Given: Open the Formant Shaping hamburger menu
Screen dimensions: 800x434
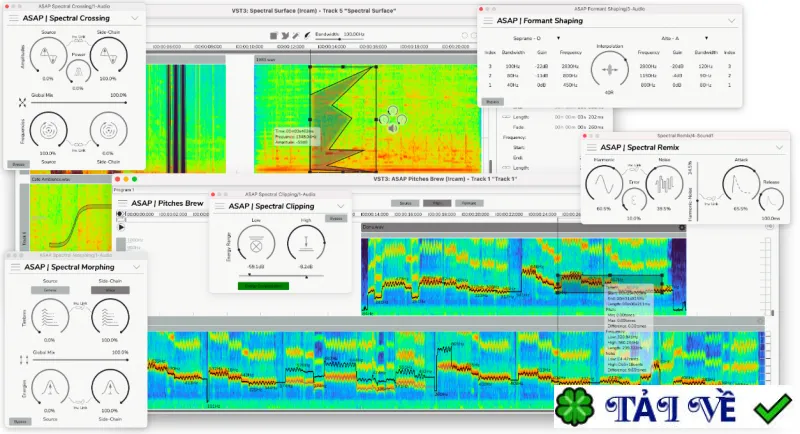Looking at the screenshot, I should click(488, 21).
